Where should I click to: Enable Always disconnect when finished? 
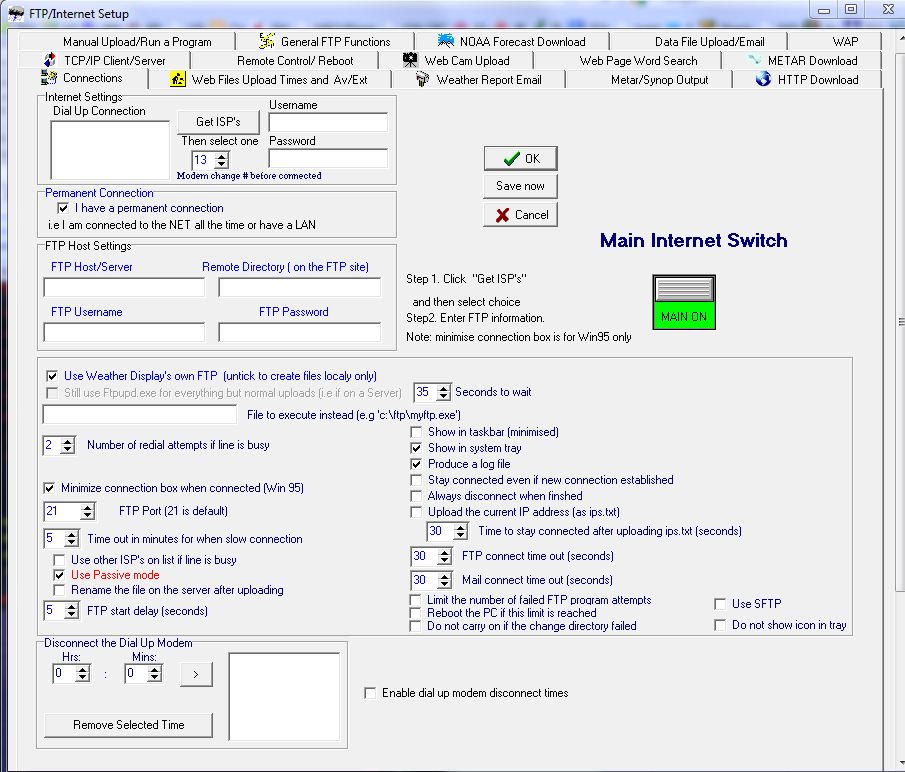416,496
